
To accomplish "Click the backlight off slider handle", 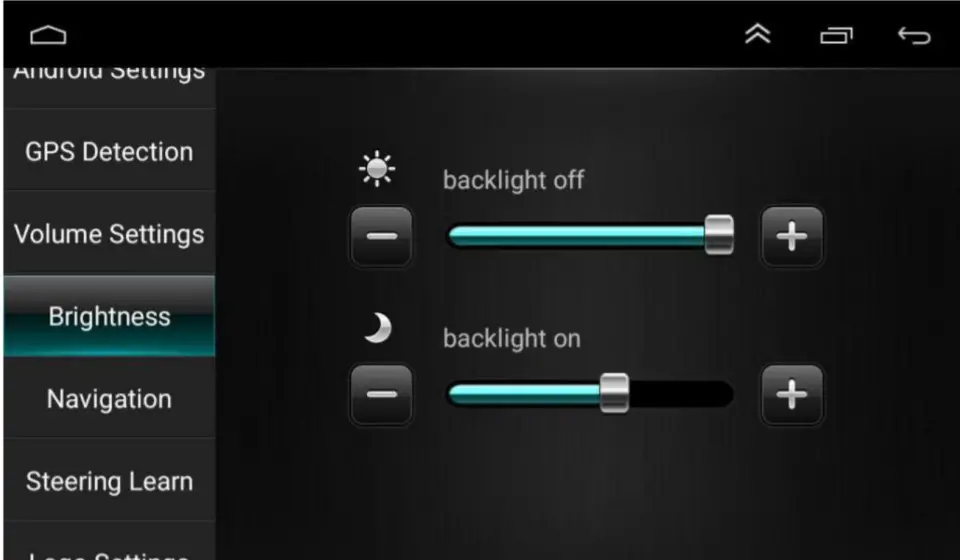I will point(719,234).
